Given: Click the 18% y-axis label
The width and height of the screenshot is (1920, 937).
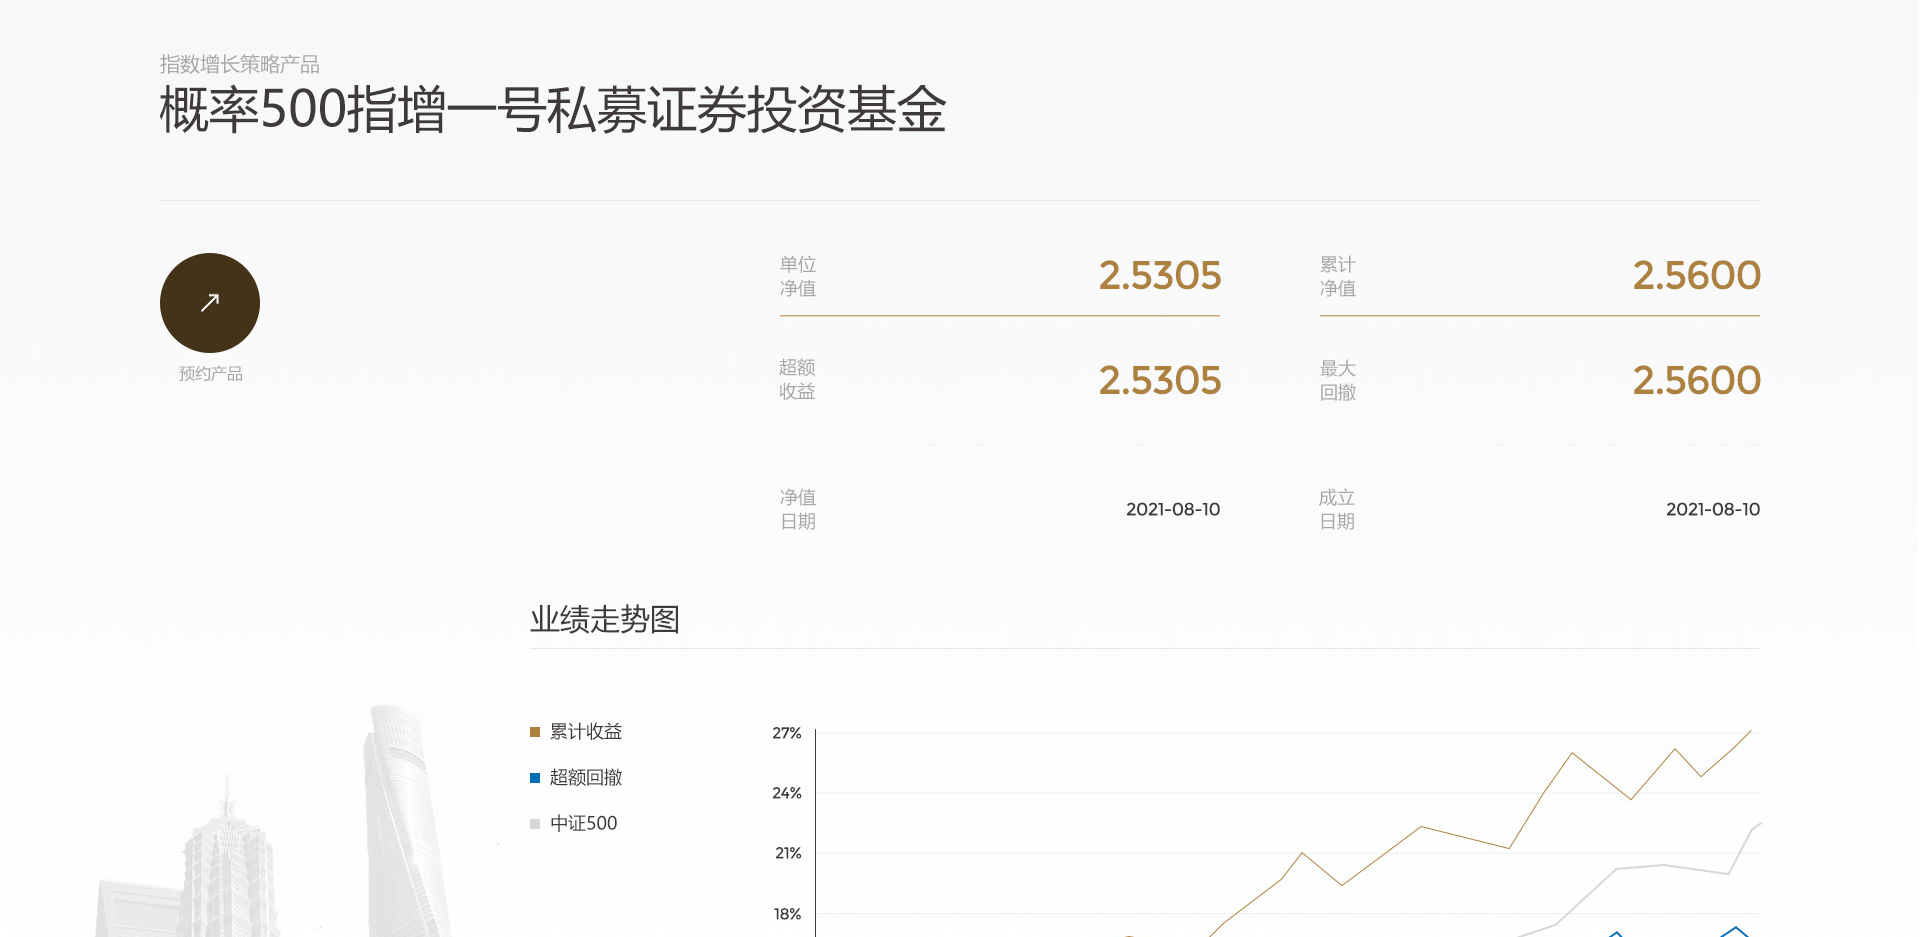Looking at the screenshot, I should click(788, 914).
